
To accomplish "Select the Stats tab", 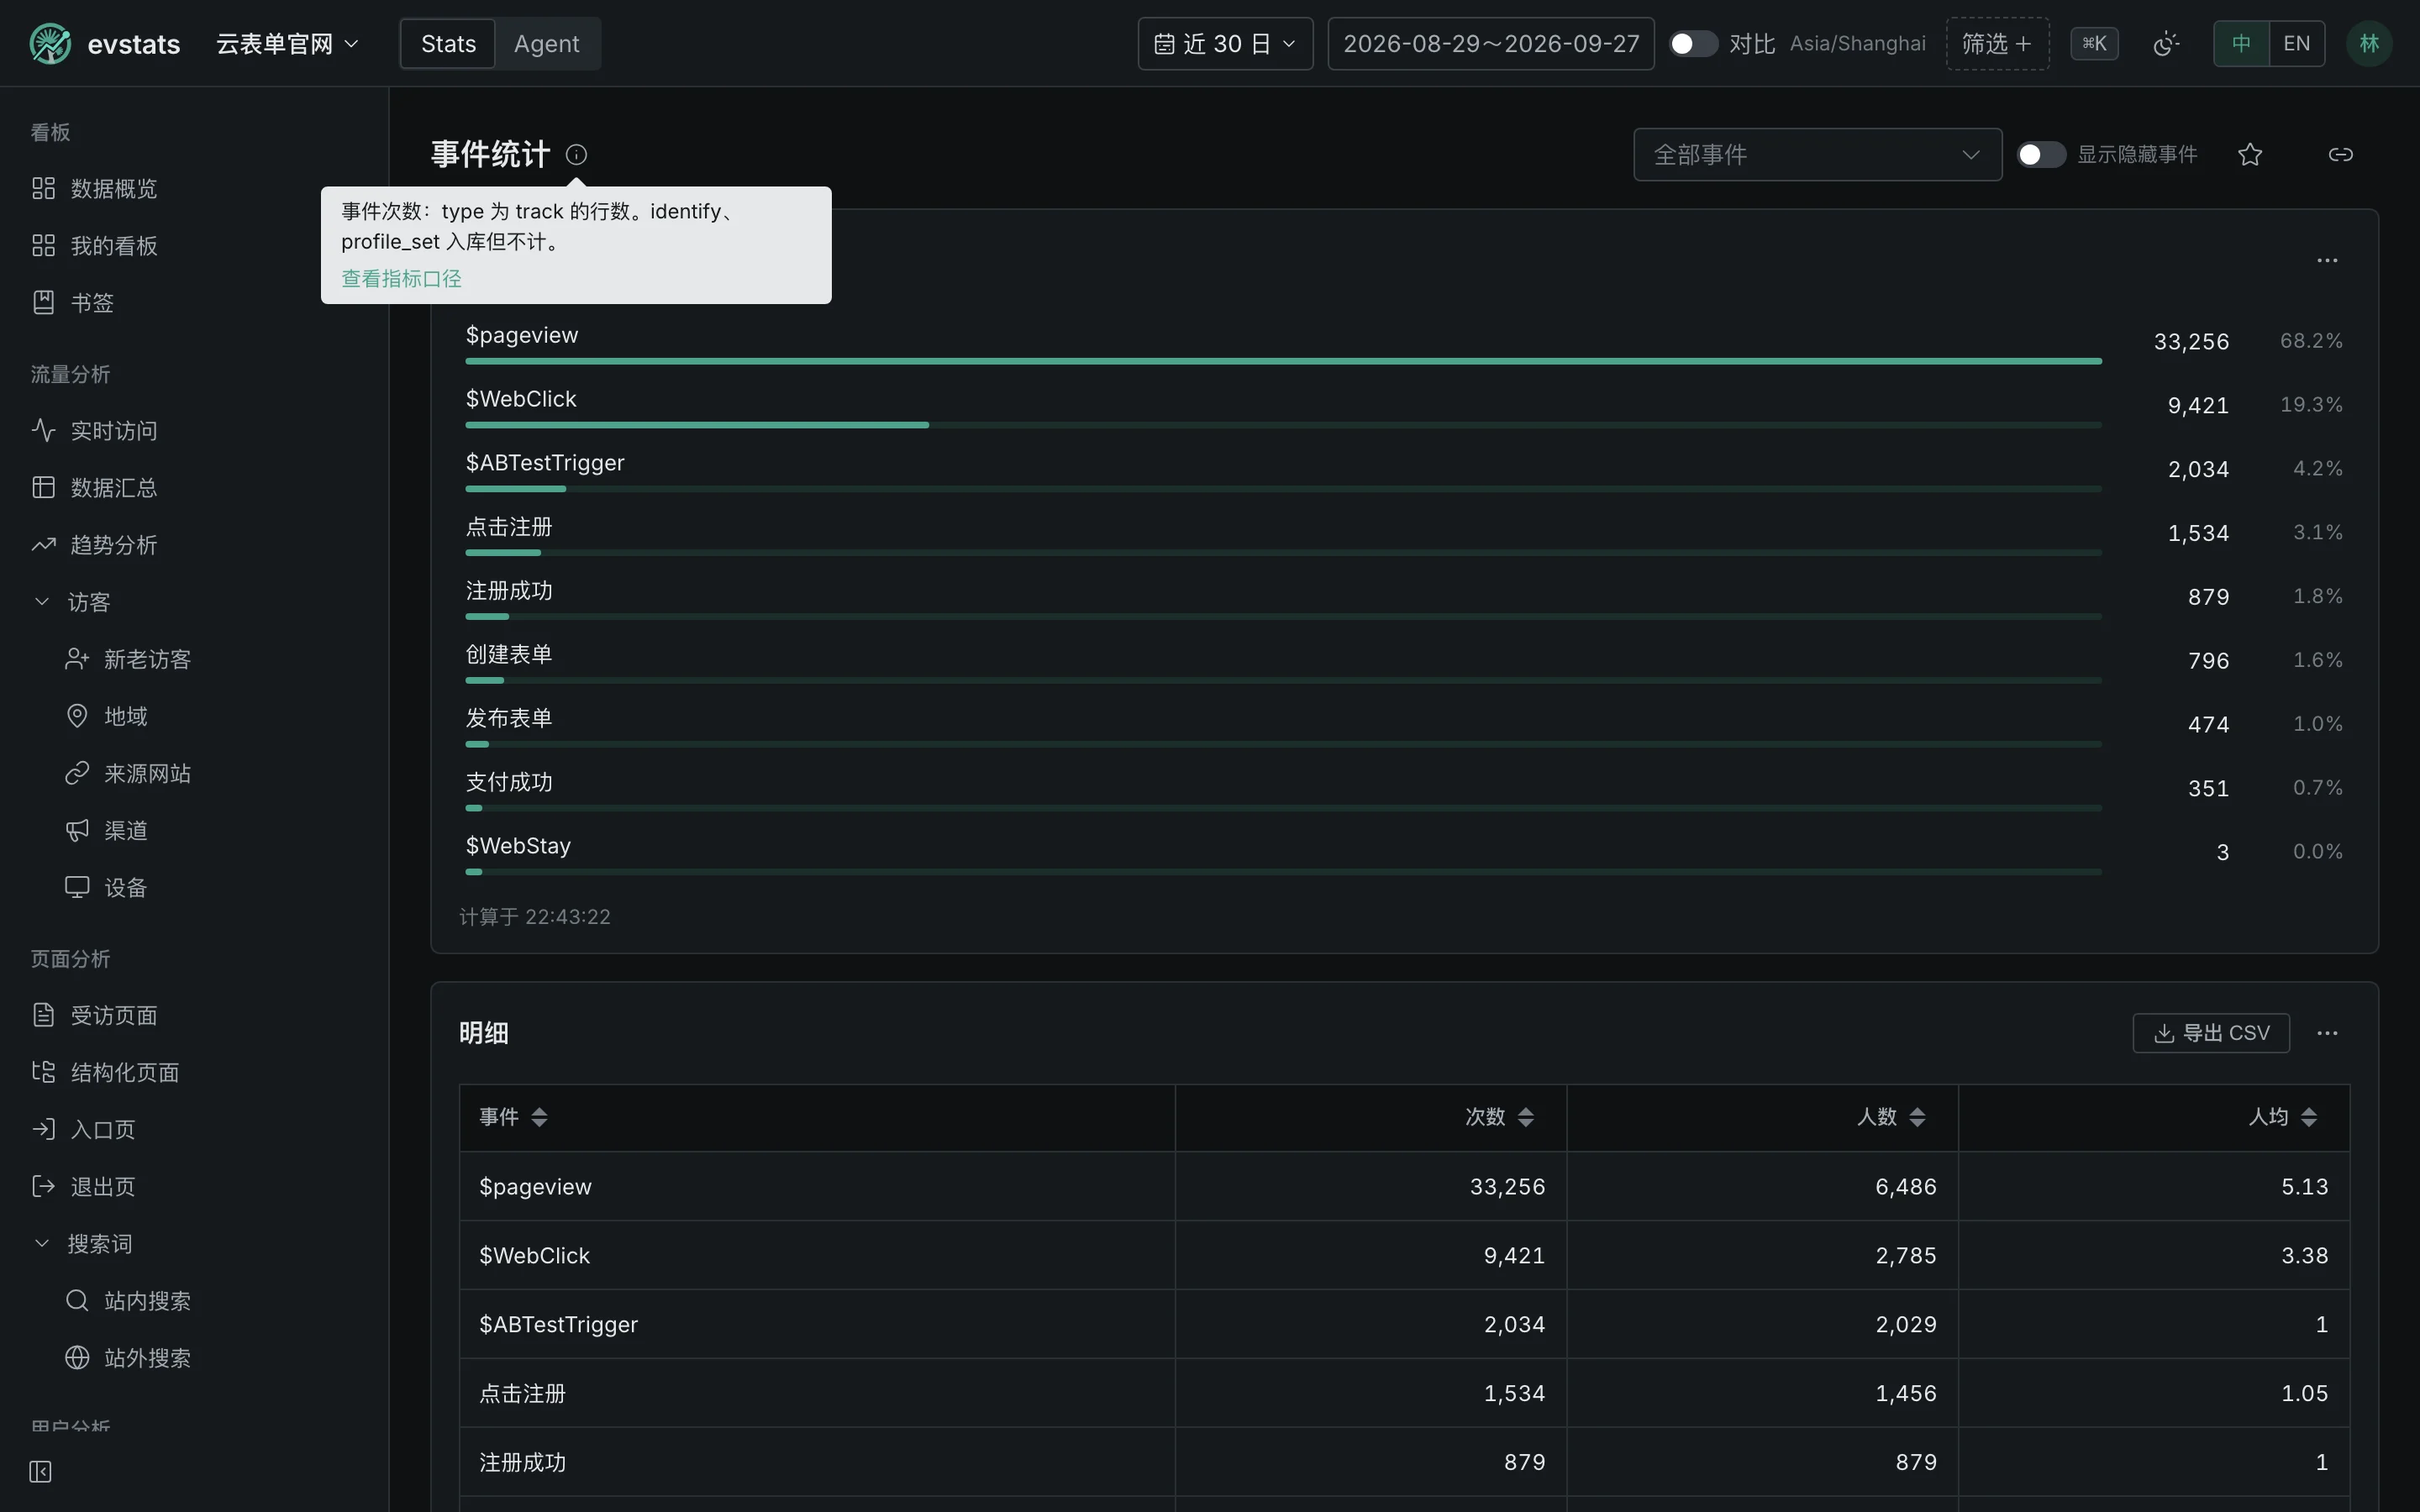I will coord(448,44).
